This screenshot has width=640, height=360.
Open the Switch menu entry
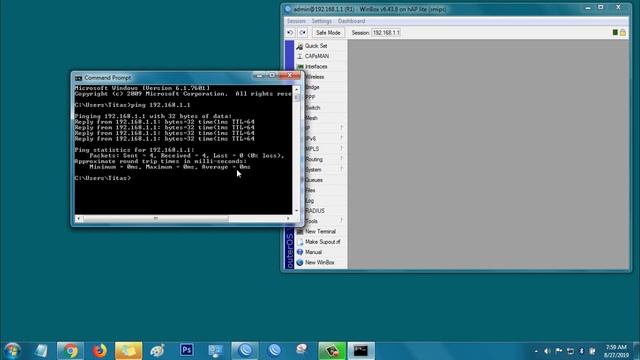point(313,108)
